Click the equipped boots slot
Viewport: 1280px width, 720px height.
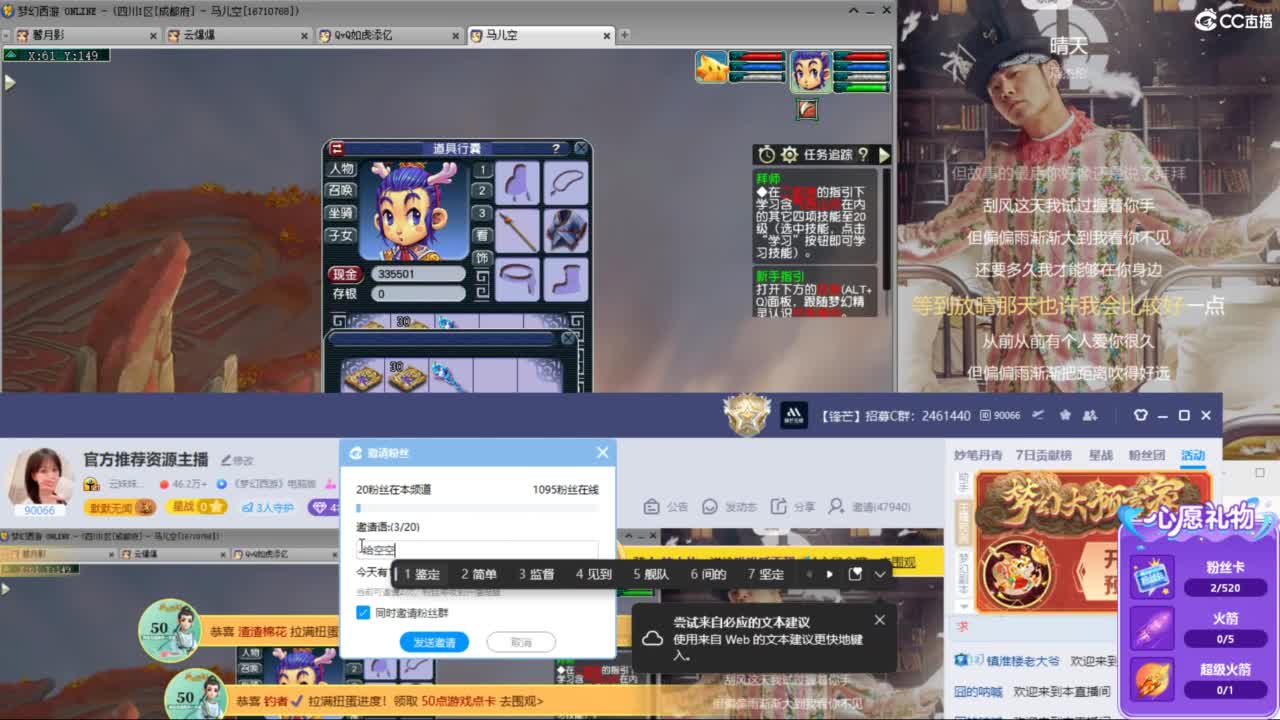point(566,278)
